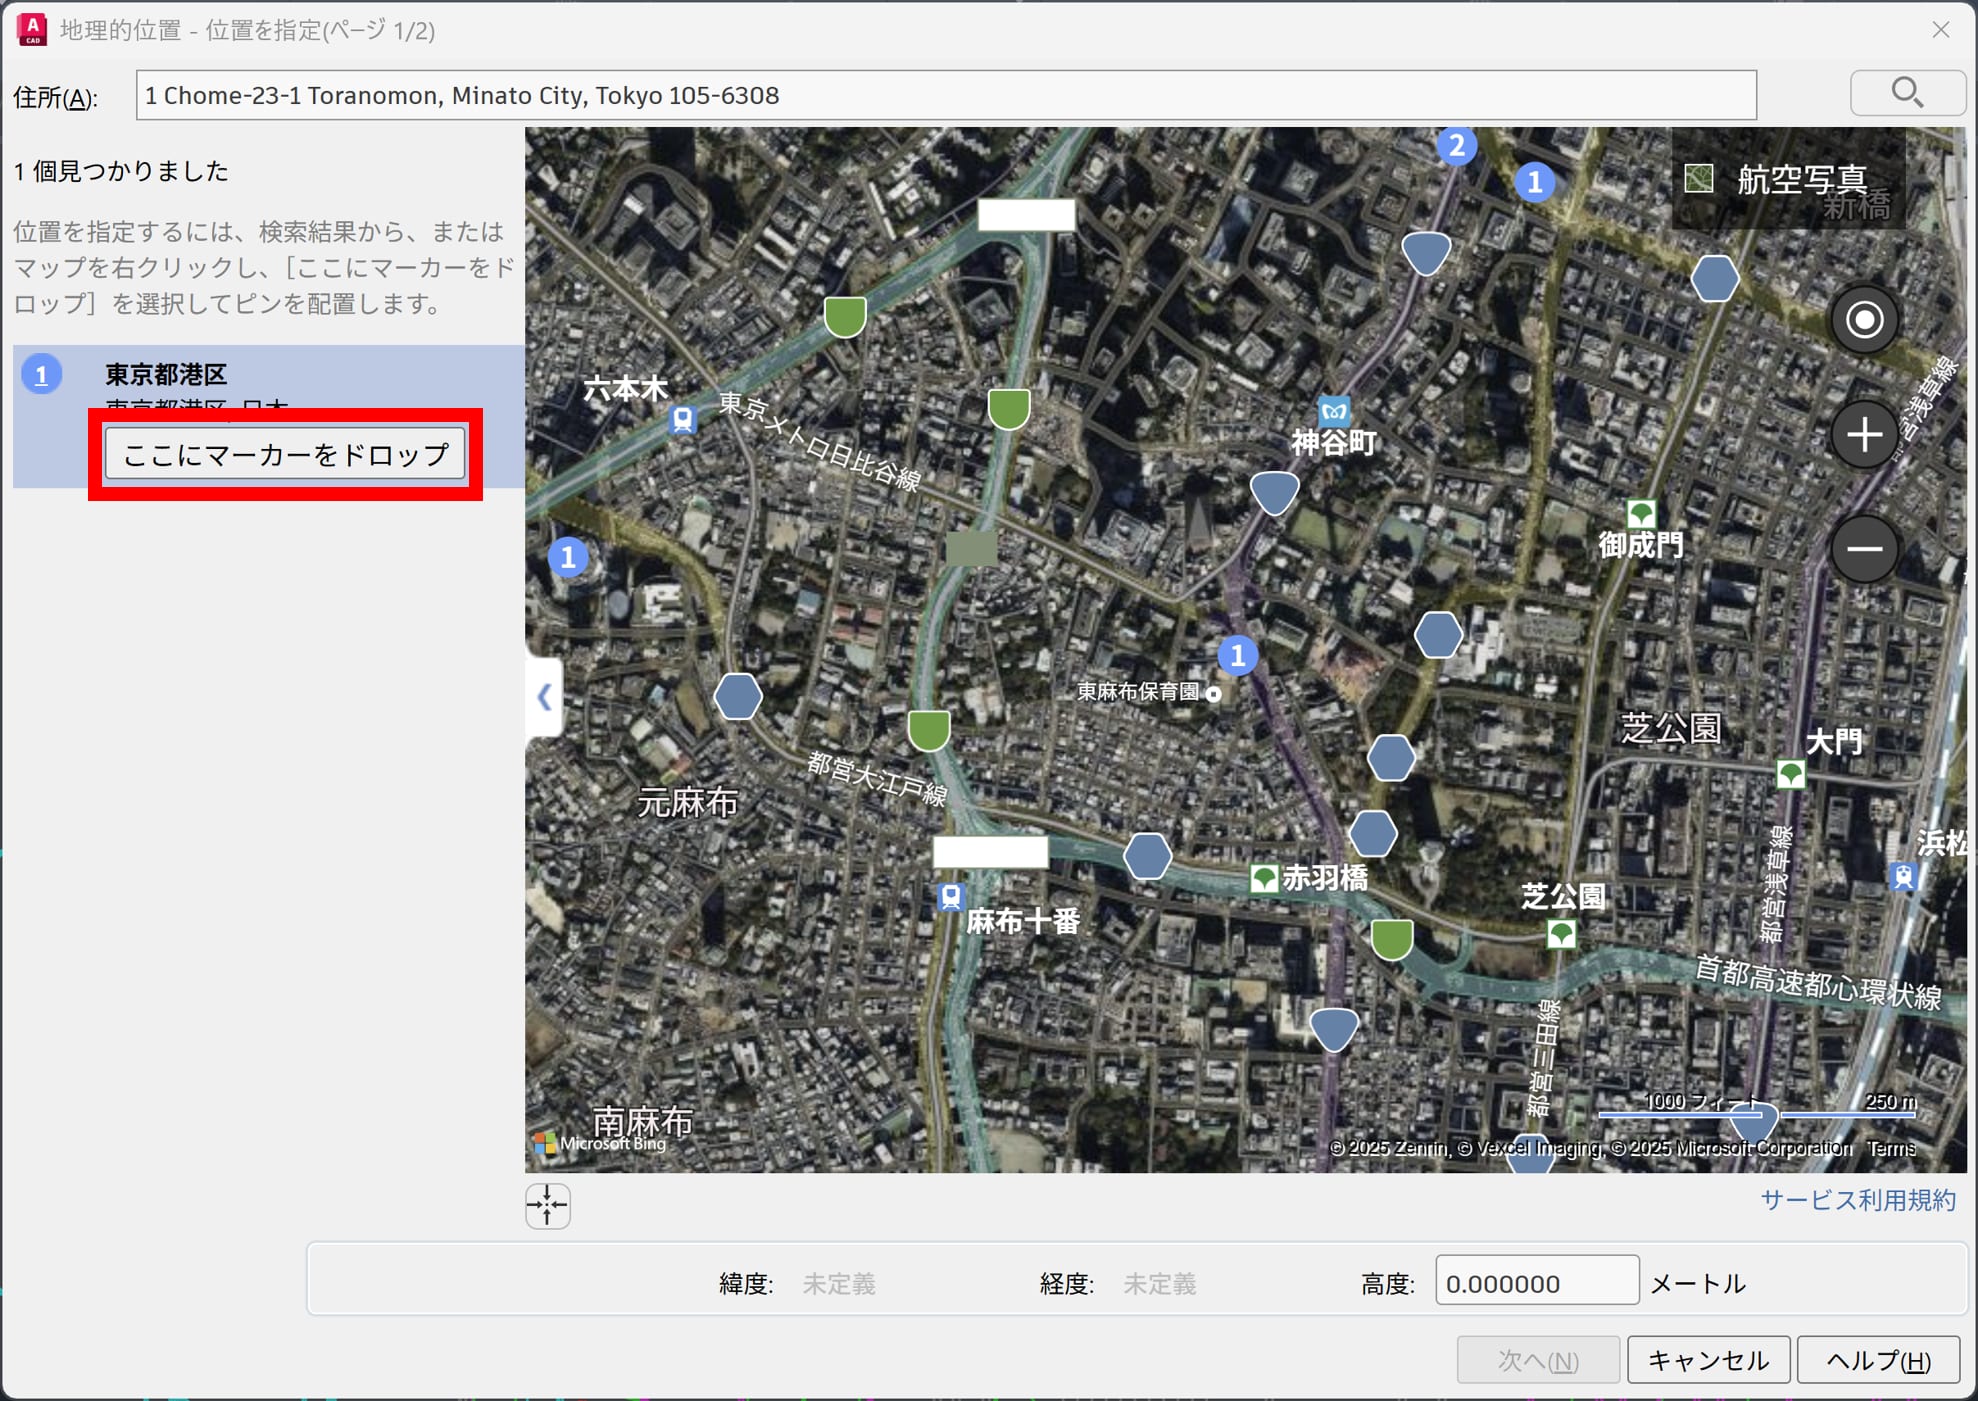This screenshot has height=1401, width=1978.
Task: Click the locate-me target button on map
Action: coord(1864,320)
